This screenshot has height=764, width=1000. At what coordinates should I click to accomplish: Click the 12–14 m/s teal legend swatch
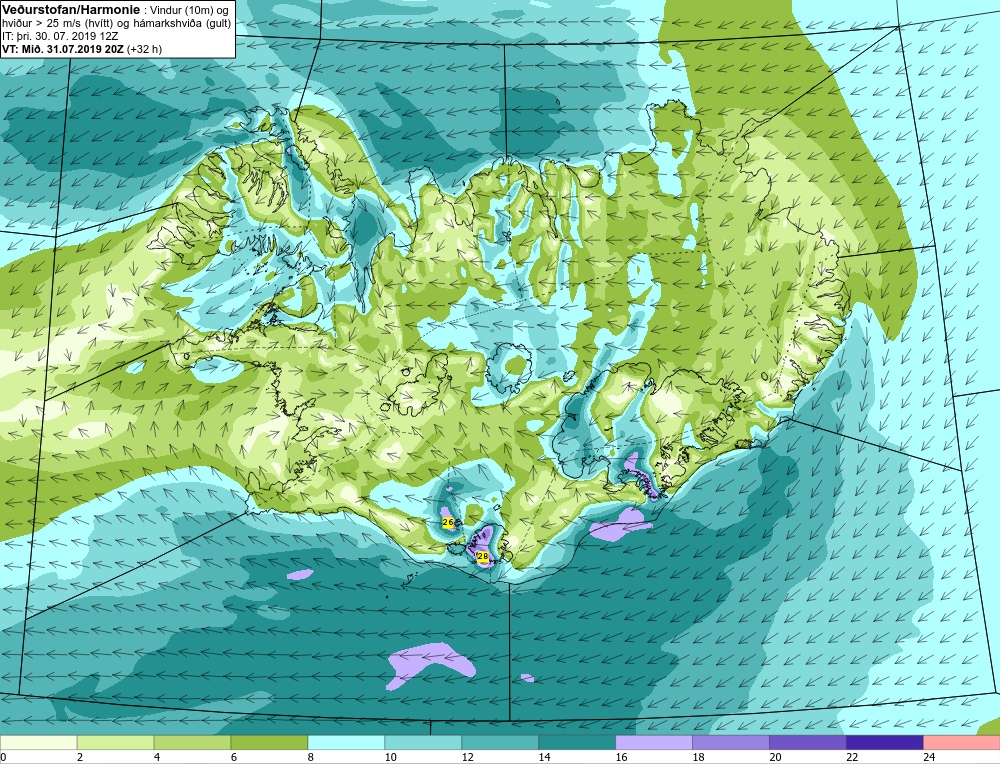point(500,743)
